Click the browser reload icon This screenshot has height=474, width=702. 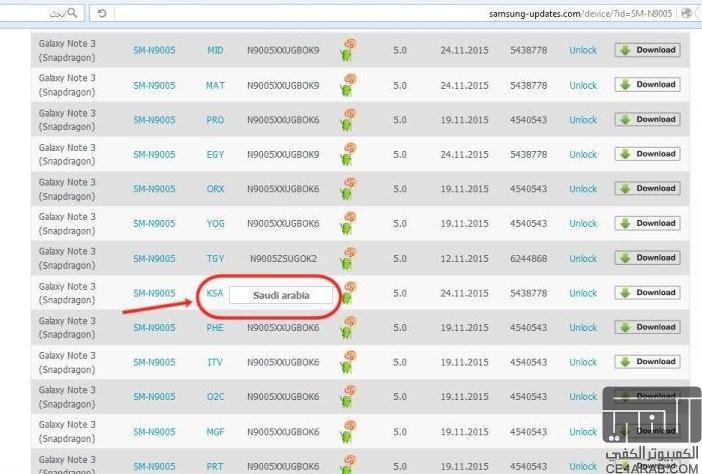[x=102, y=13]
